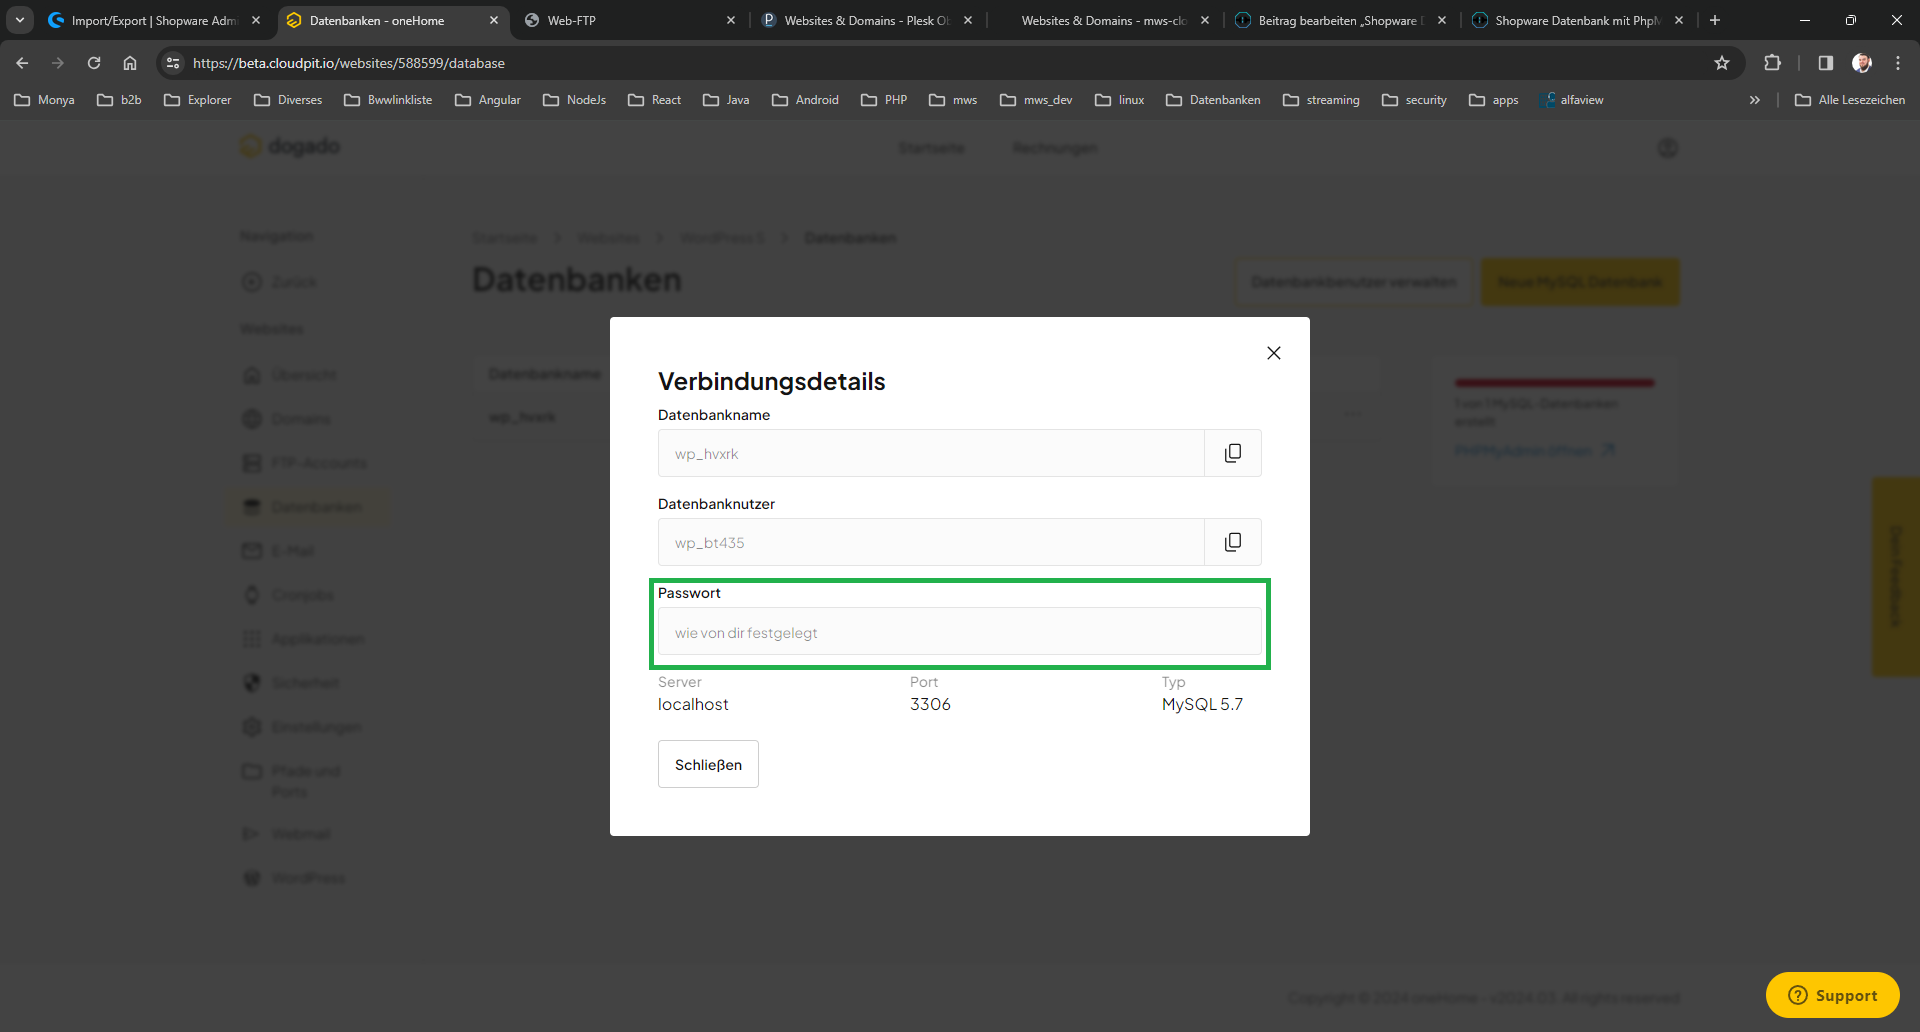Click the Datenbankname text field

click(930, 453)
